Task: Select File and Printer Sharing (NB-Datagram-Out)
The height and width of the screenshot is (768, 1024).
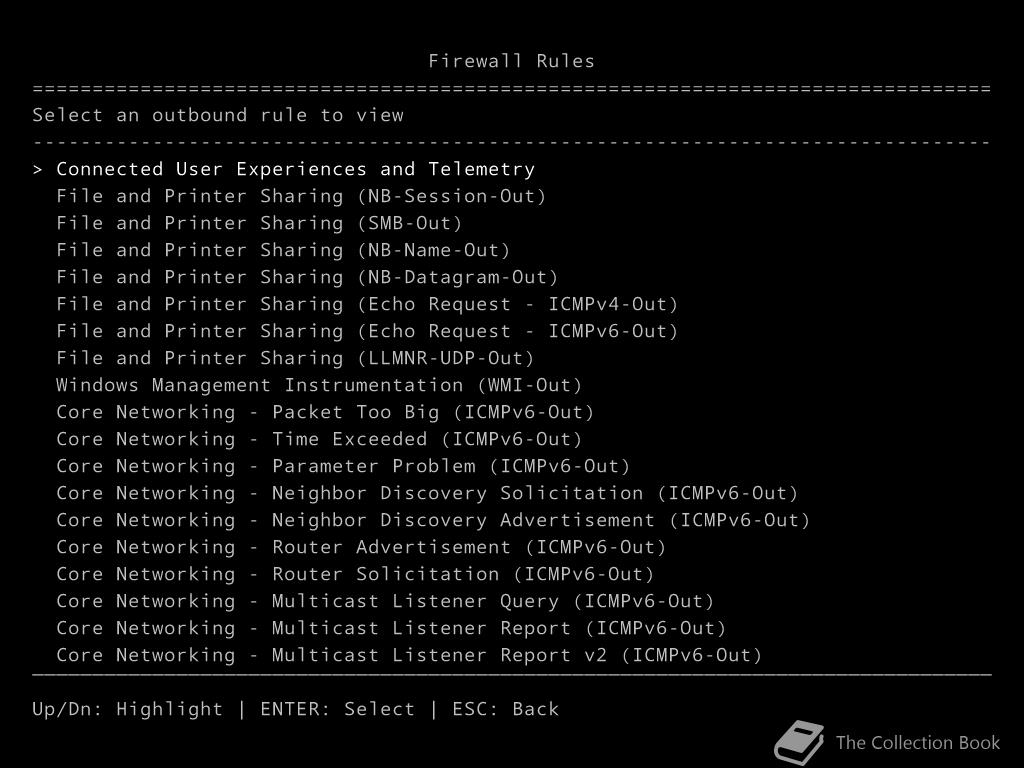Action: click(x=307, y=277)
